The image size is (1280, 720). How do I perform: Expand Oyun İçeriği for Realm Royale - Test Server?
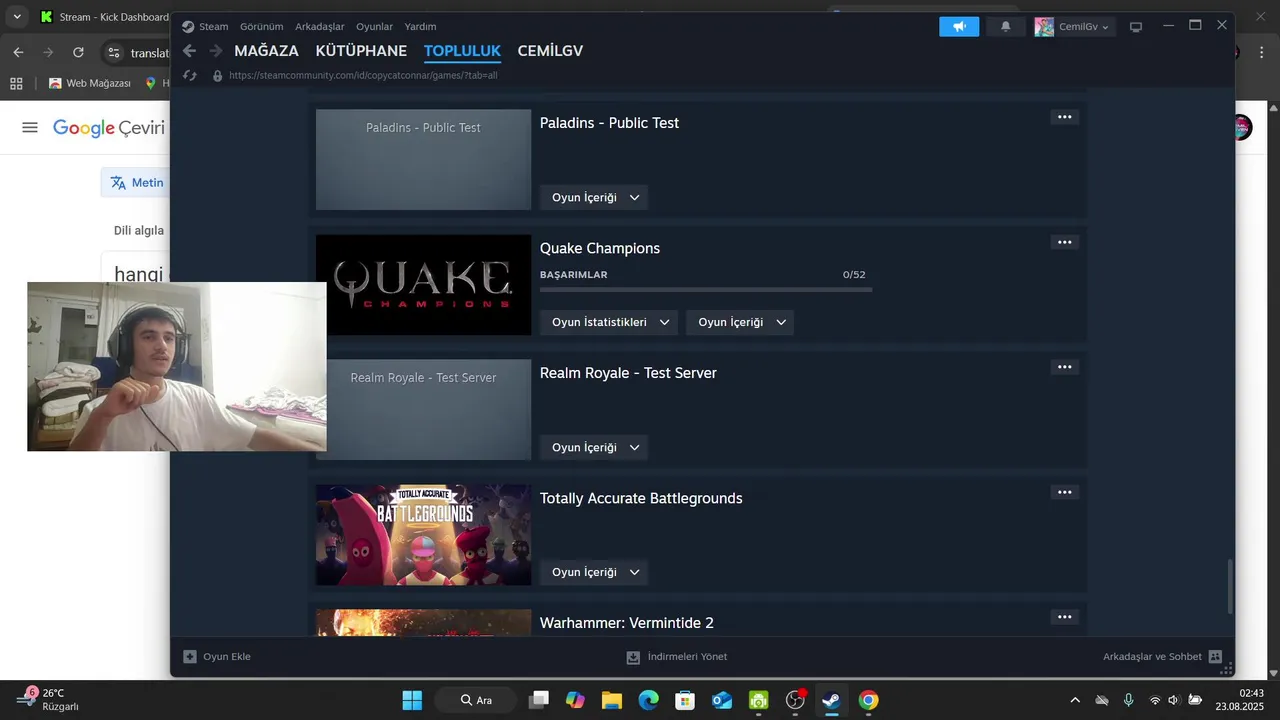point(594,447)
